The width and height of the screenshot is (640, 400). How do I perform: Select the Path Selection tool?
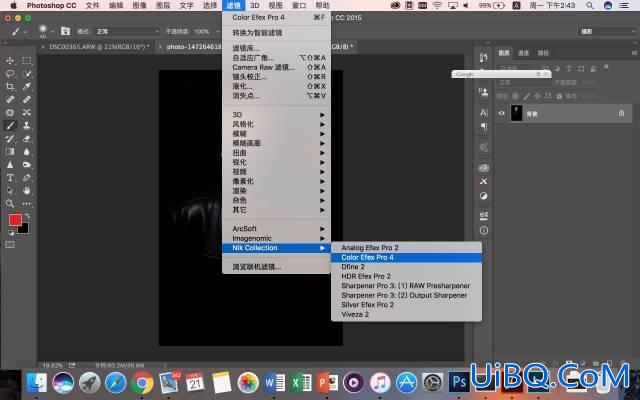pyautogui.click(x=10, y=191)
